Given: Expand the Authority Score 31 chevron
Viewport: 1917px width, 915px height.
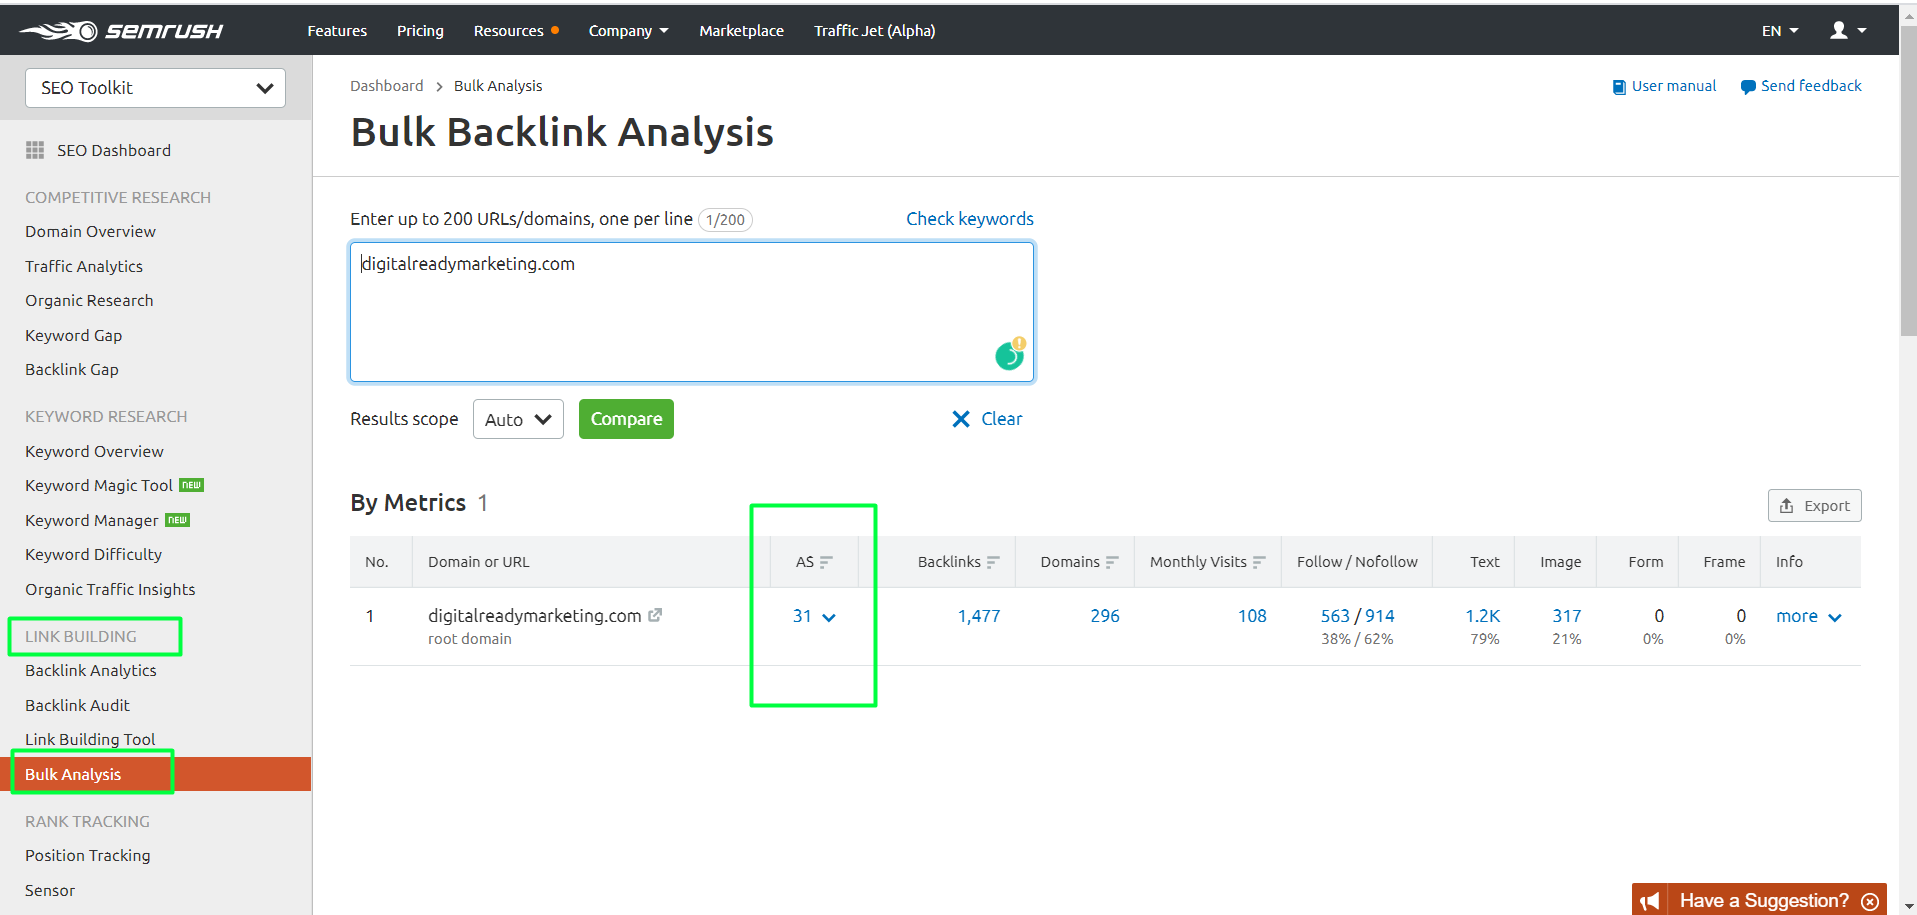Looking at the screenshot, I should tap(829, 617).
